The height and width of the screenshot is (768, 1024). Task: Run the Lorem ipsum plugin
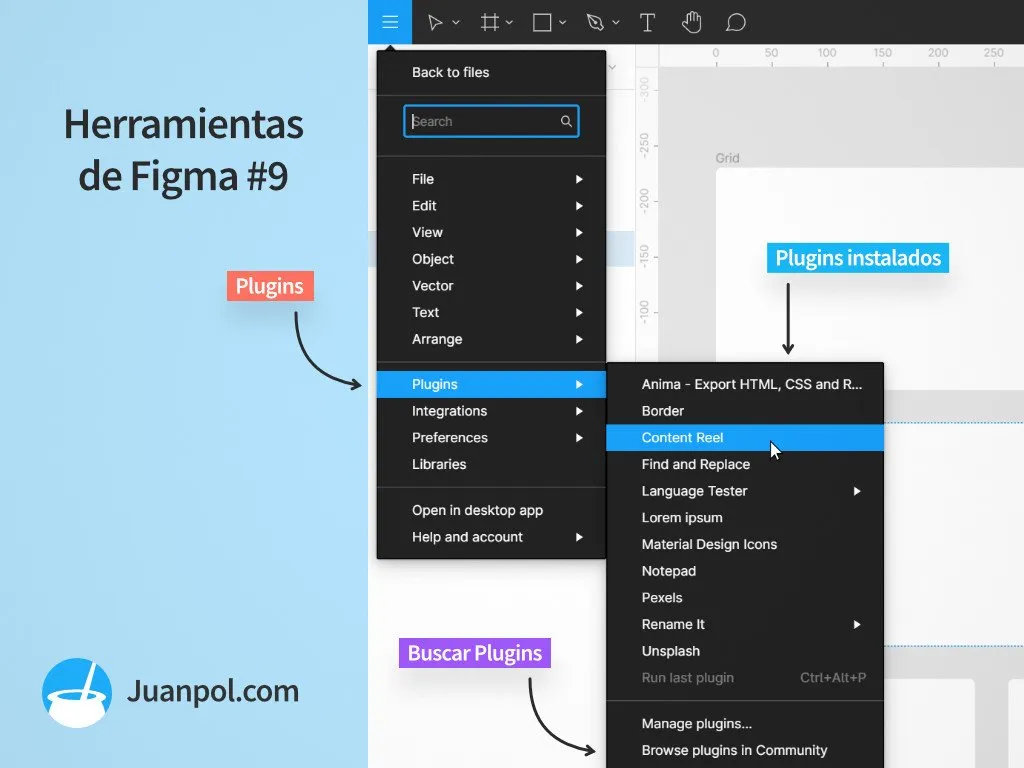click(745, 518)
